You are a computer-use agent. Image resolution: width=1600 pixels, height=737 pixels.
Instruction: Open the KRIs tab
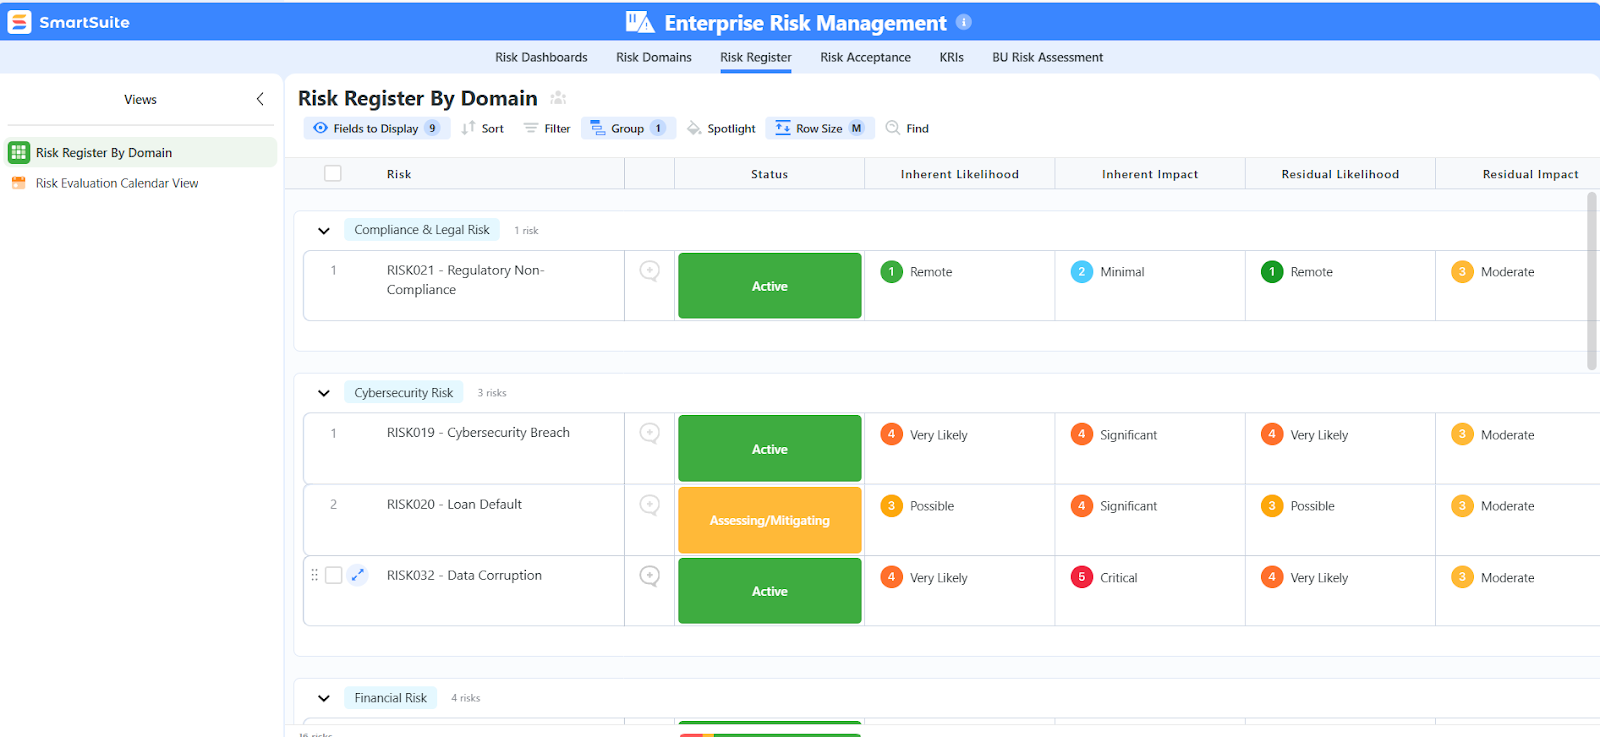click(951, 57)
